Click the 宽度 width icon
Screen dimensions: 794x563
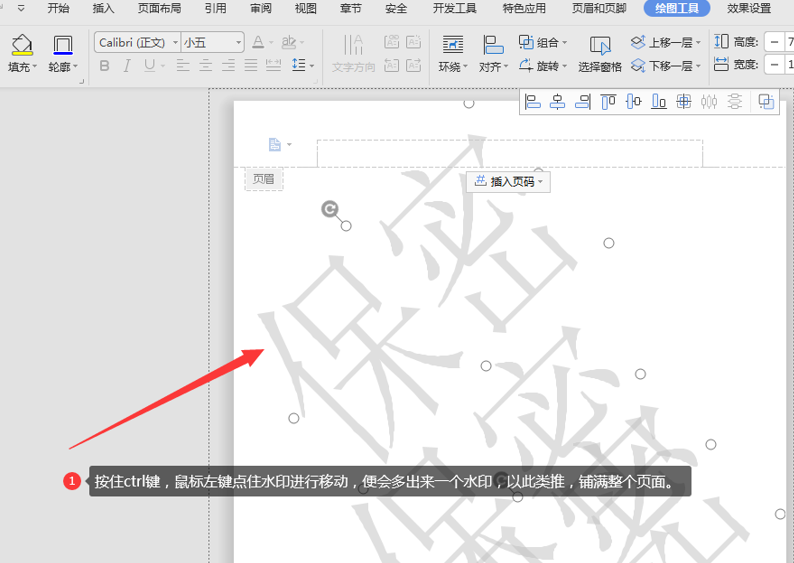[721, 64]
